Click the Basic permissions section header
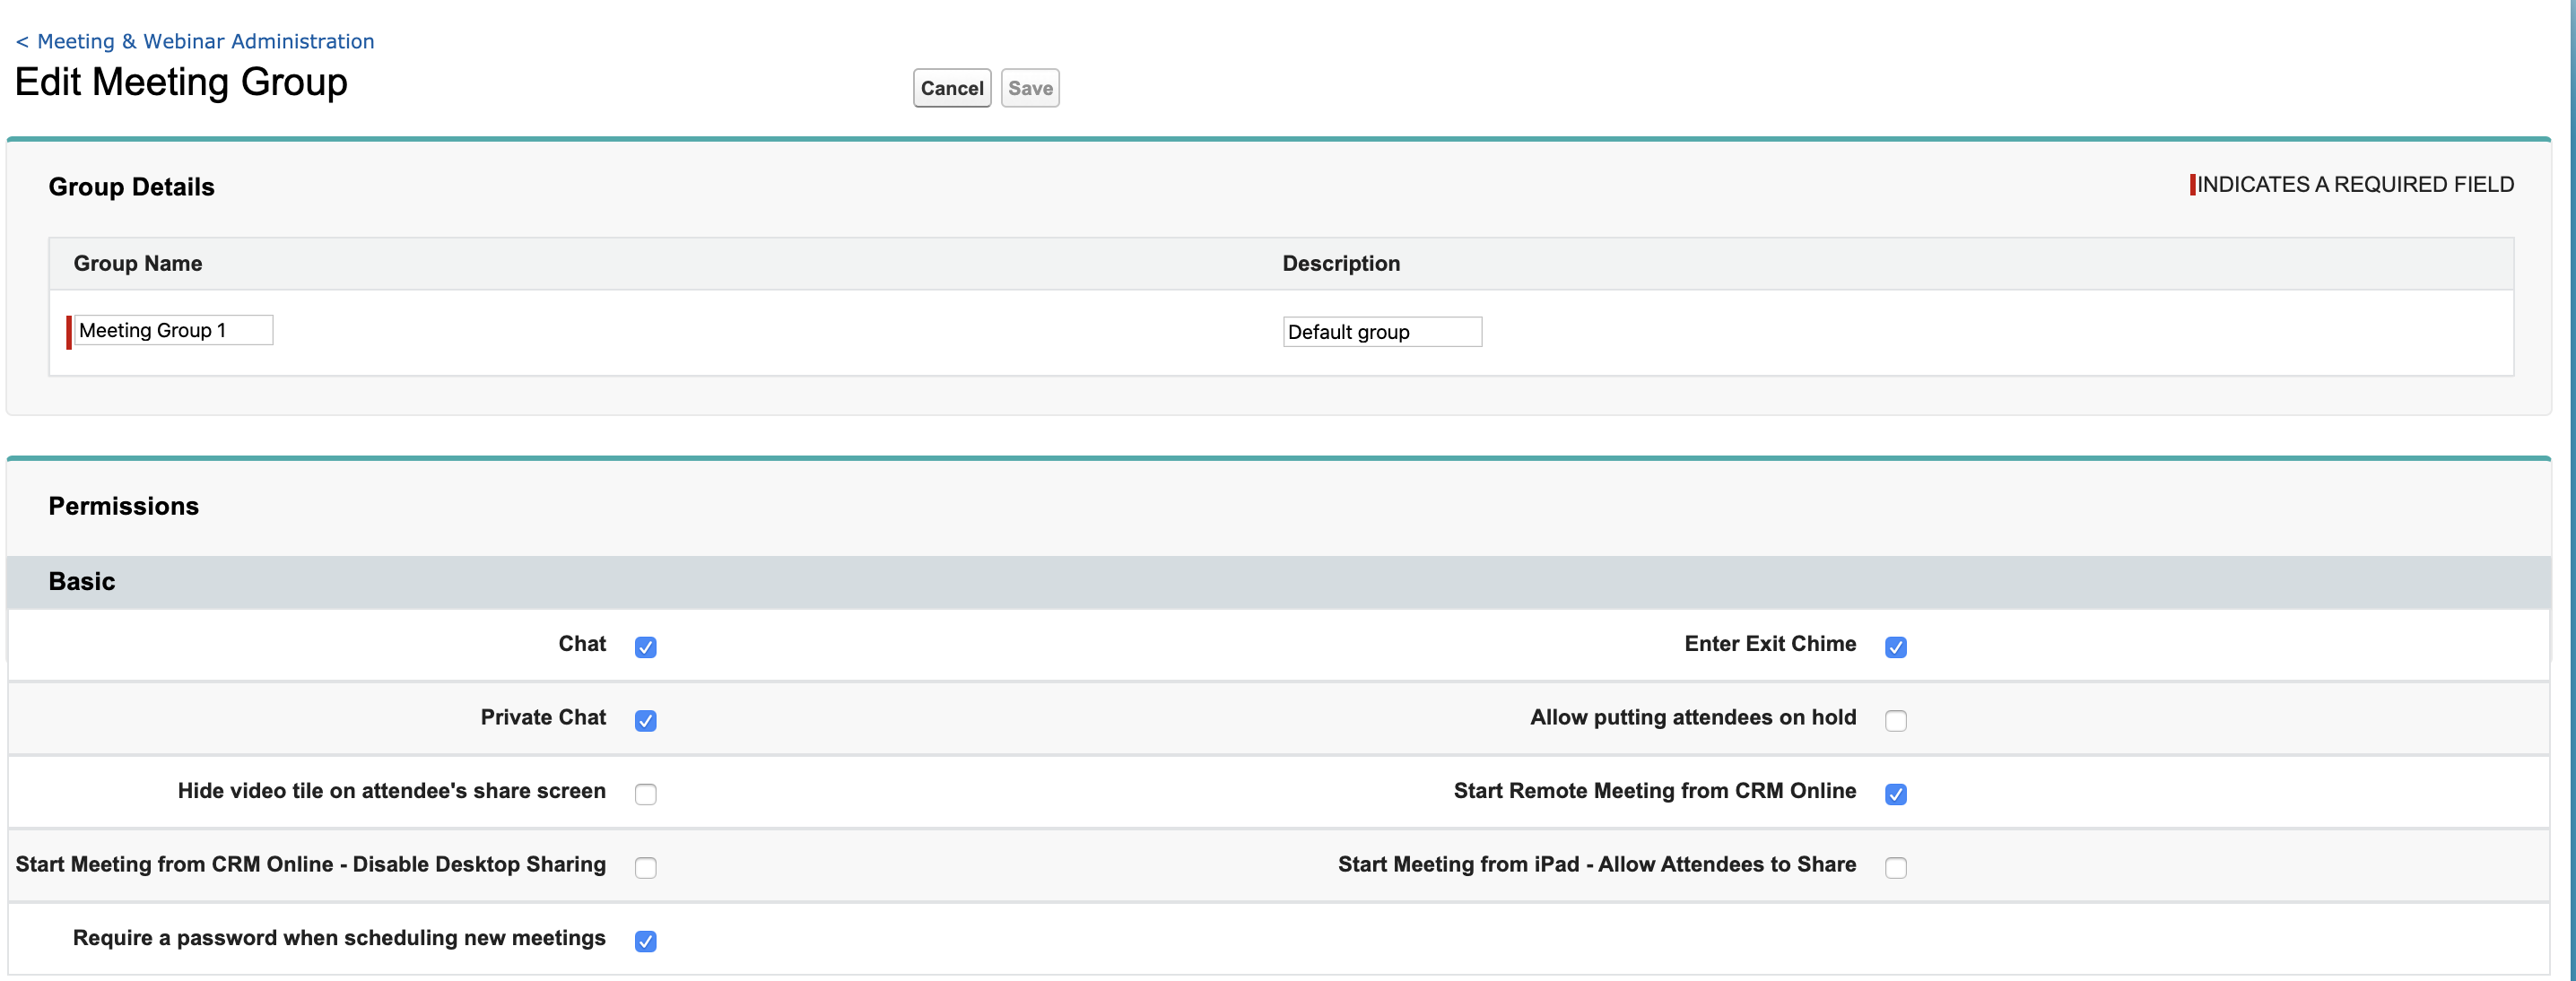The height and width of the screenshot is (981, 2576). tap(82, 581)
